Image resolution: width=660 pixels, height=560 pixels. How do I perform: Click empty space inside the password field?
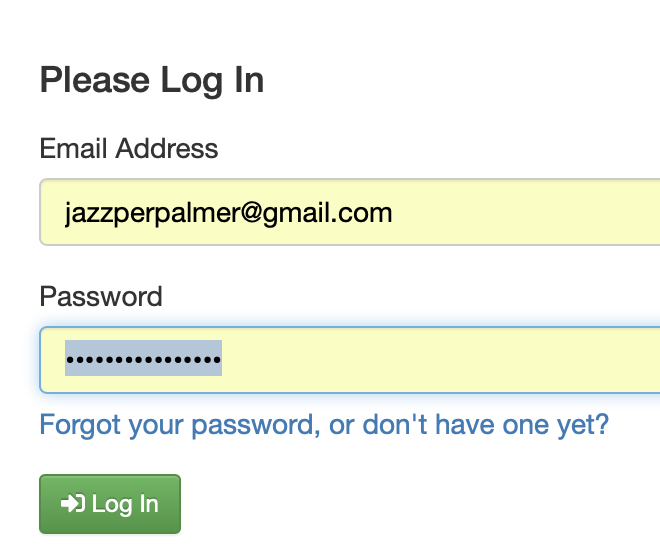442,360
